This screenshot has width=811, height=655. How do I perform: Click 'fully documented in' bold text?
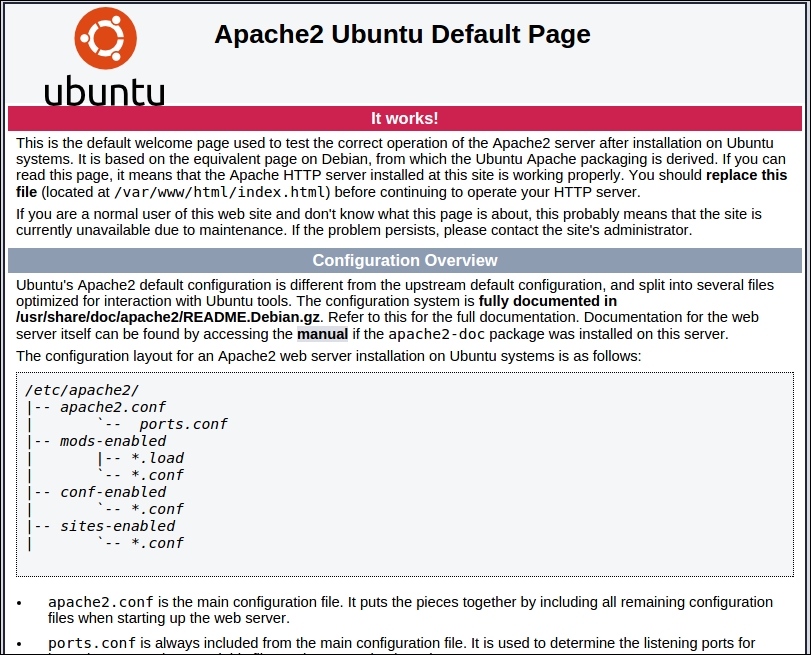548,301
